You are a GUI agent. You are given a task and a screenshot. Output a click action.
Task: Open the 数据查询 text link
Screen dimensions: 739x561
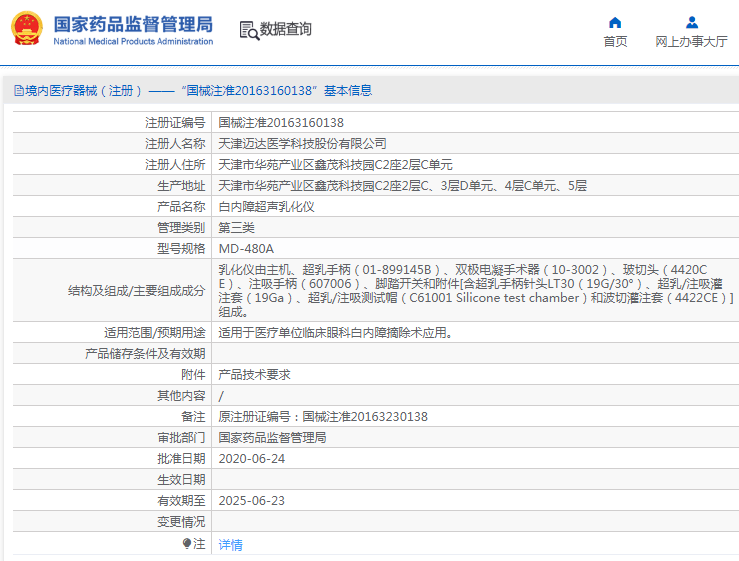pos(286,30)
